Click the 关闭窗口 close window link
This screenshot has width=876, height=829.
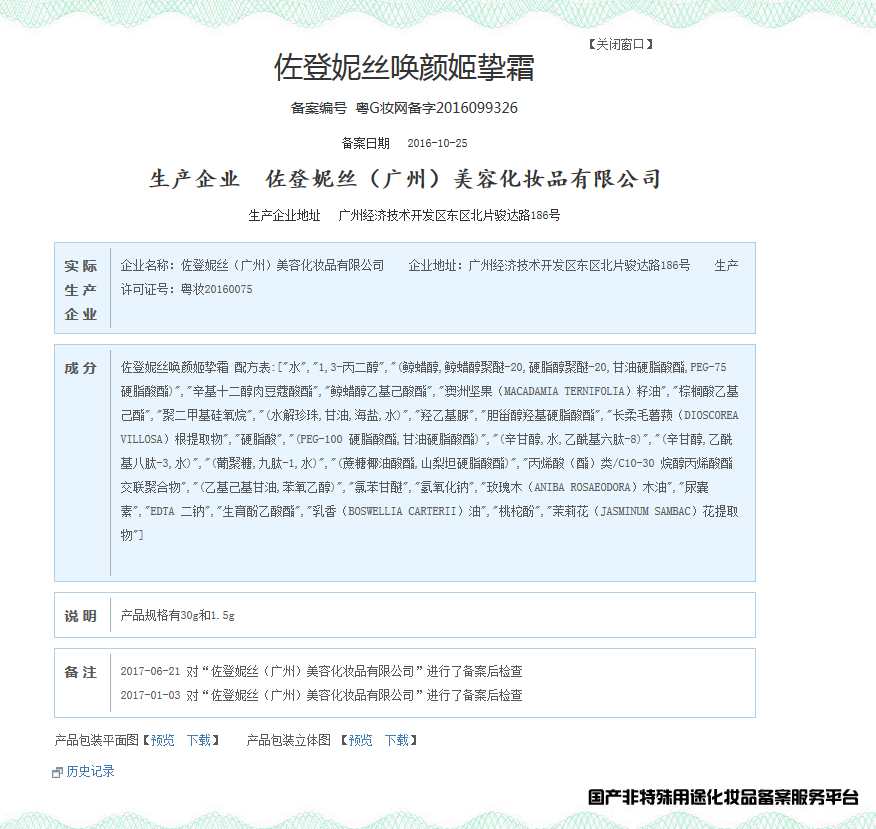click(x=621, y=44)
